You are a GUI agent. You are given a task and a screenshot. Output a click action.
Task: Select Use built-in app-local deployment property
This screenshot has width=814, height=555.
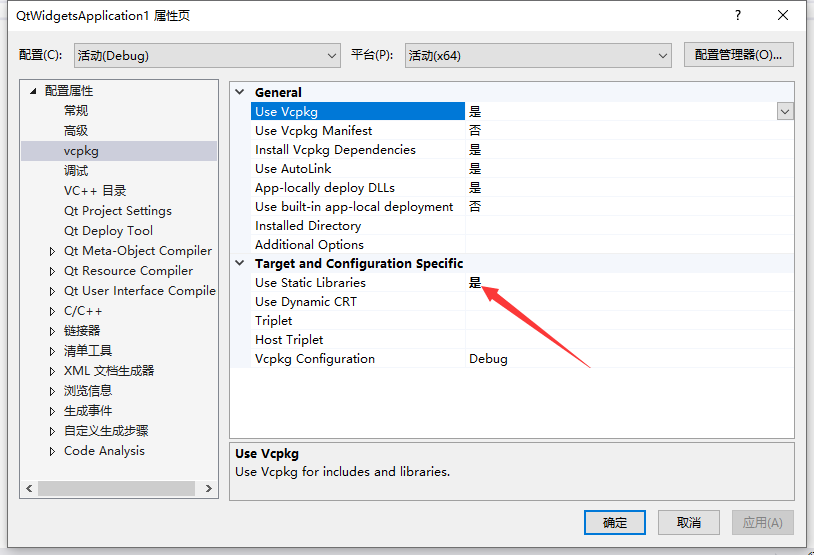[354, 207]
